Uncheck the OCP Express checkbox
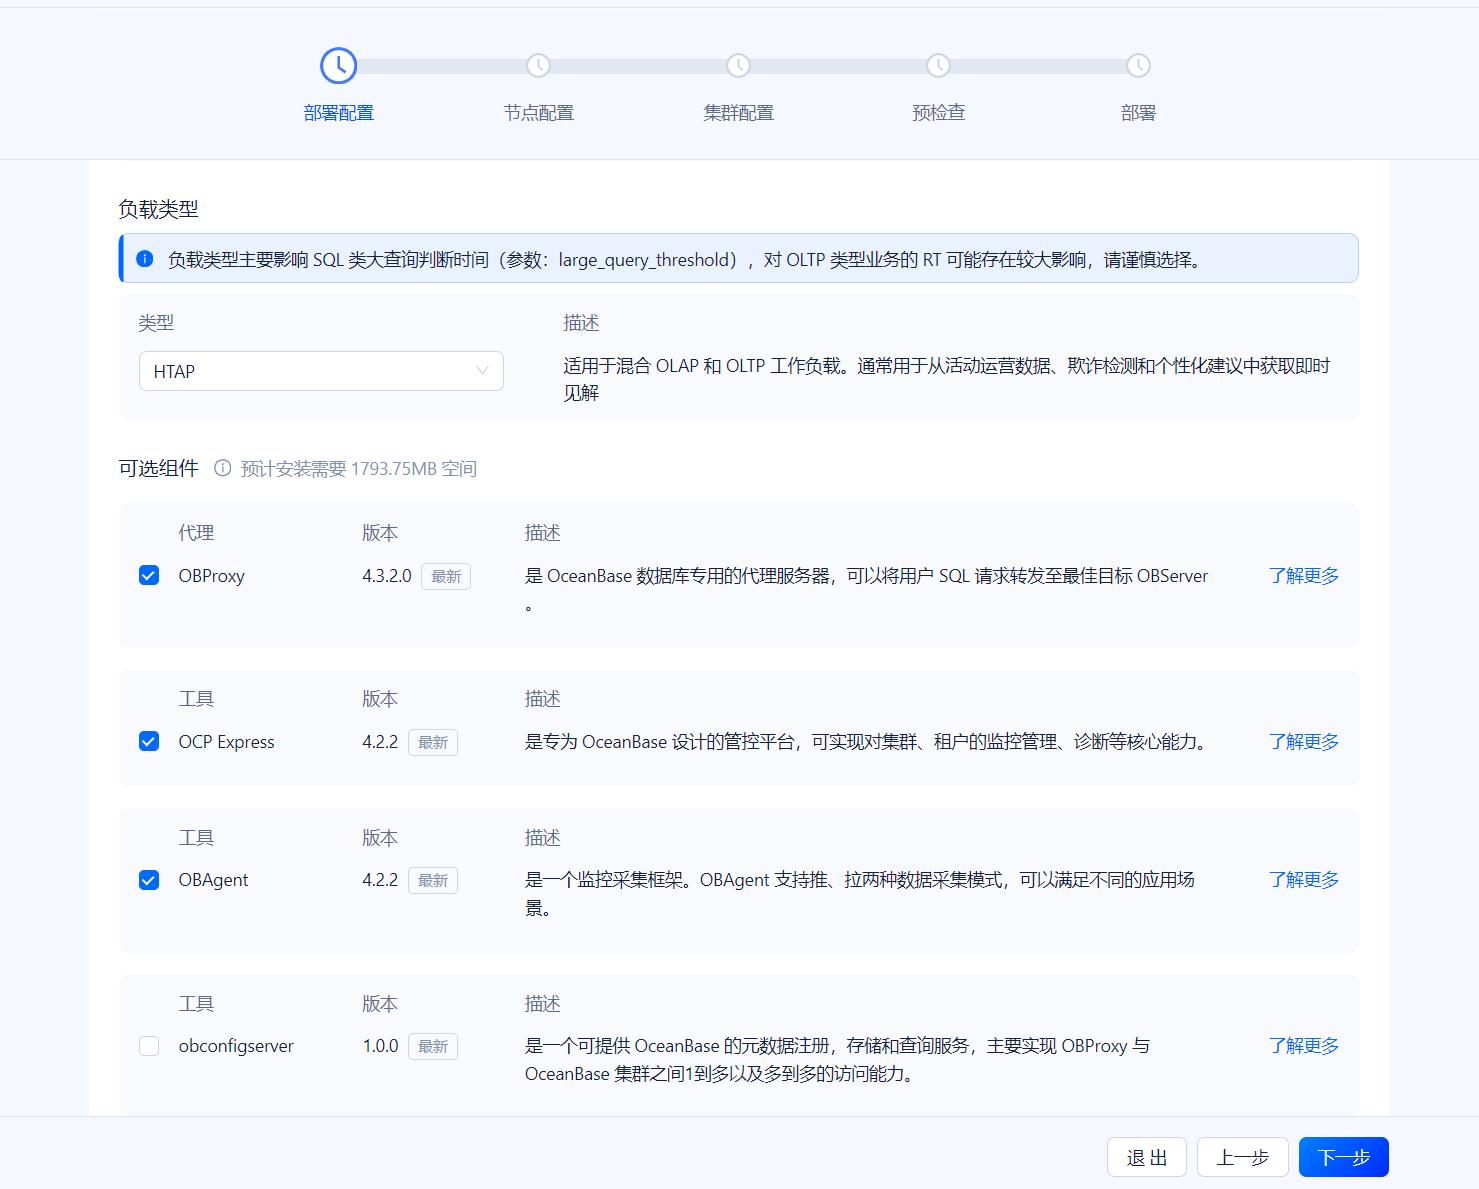 149,741
